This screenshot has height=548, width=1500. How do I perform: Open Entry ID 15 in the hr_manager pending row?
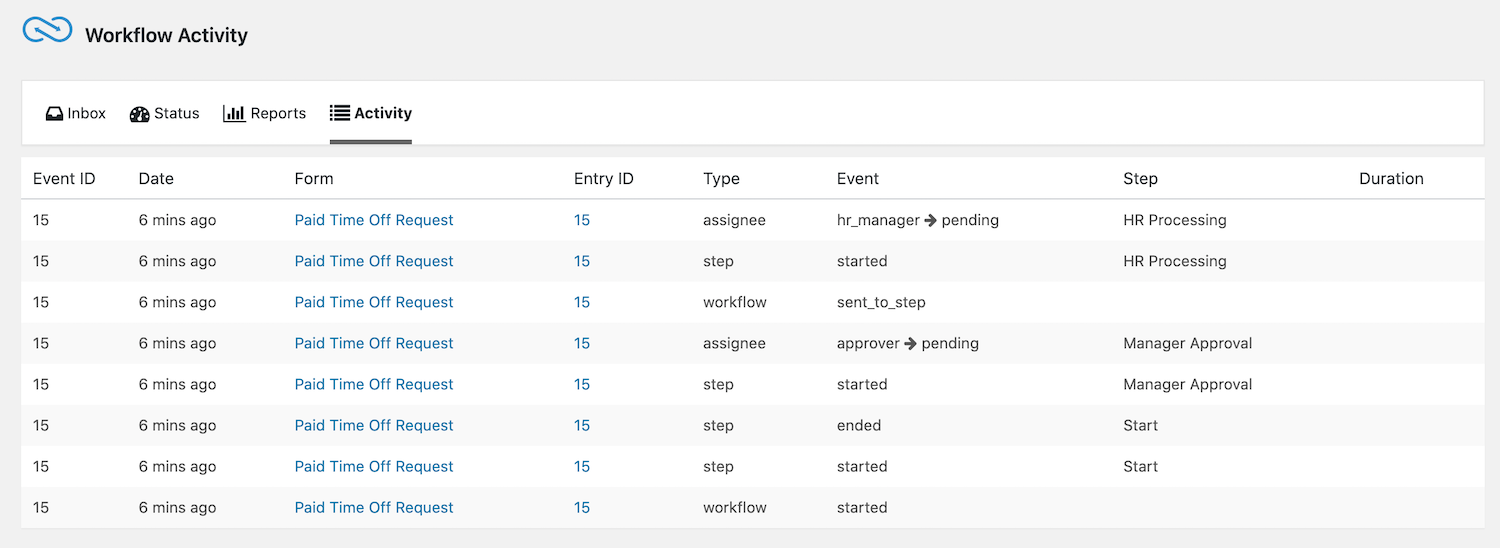pos(582,220)
